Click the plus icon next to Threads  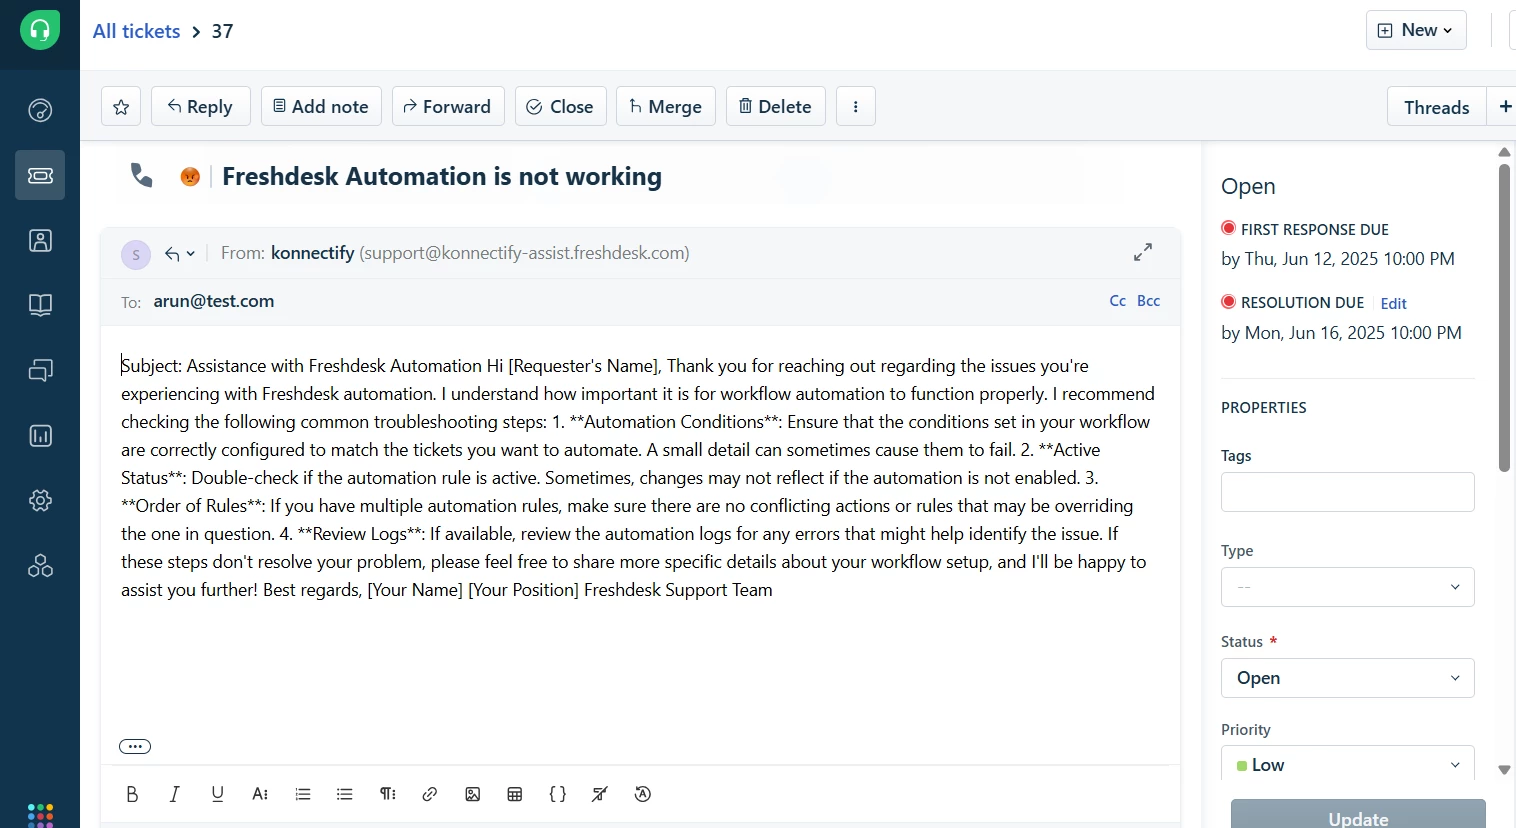1504,106
